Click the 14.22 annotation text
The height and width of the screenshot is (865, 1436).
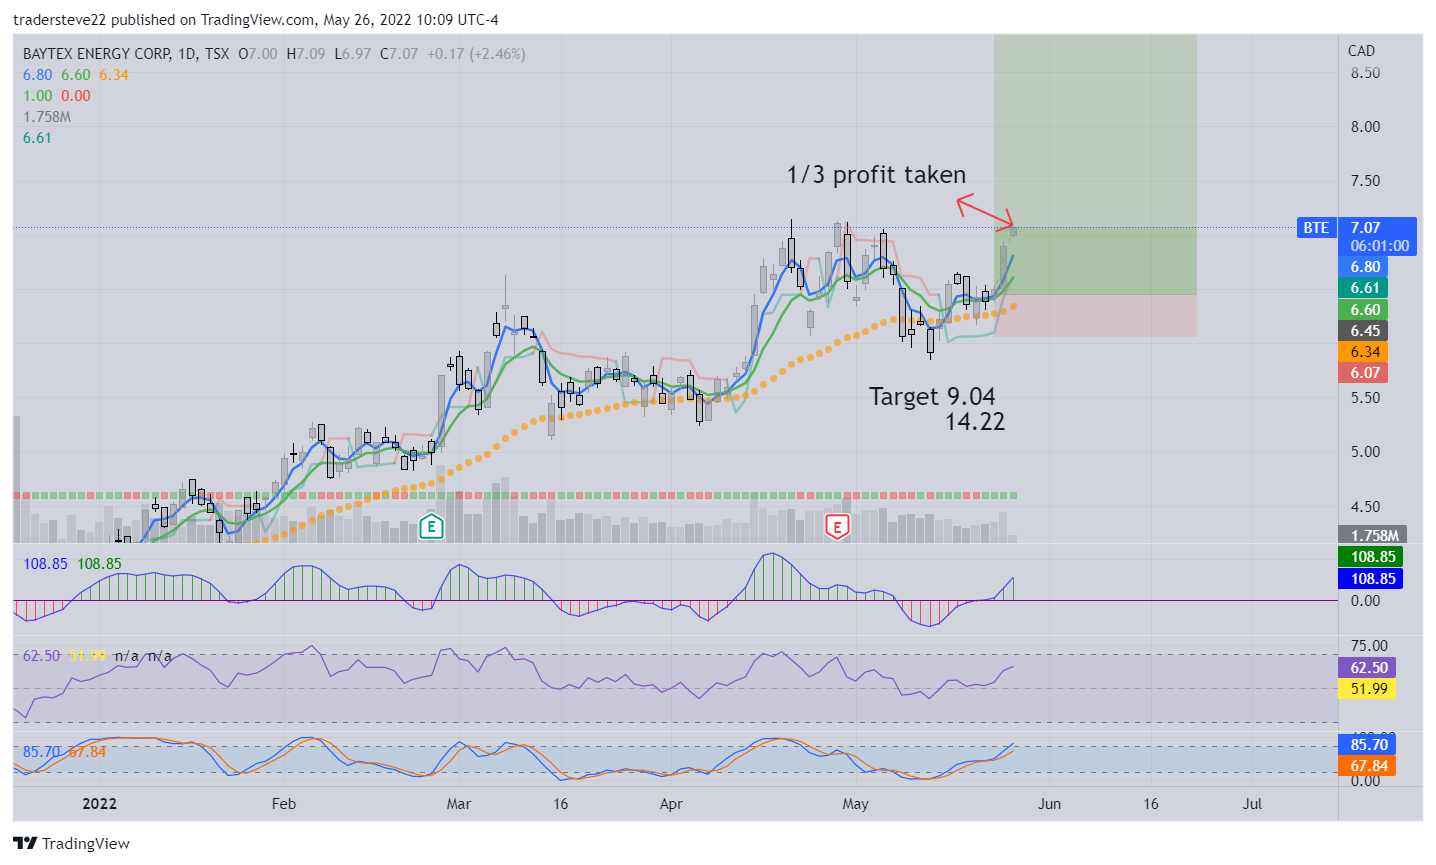975,422
